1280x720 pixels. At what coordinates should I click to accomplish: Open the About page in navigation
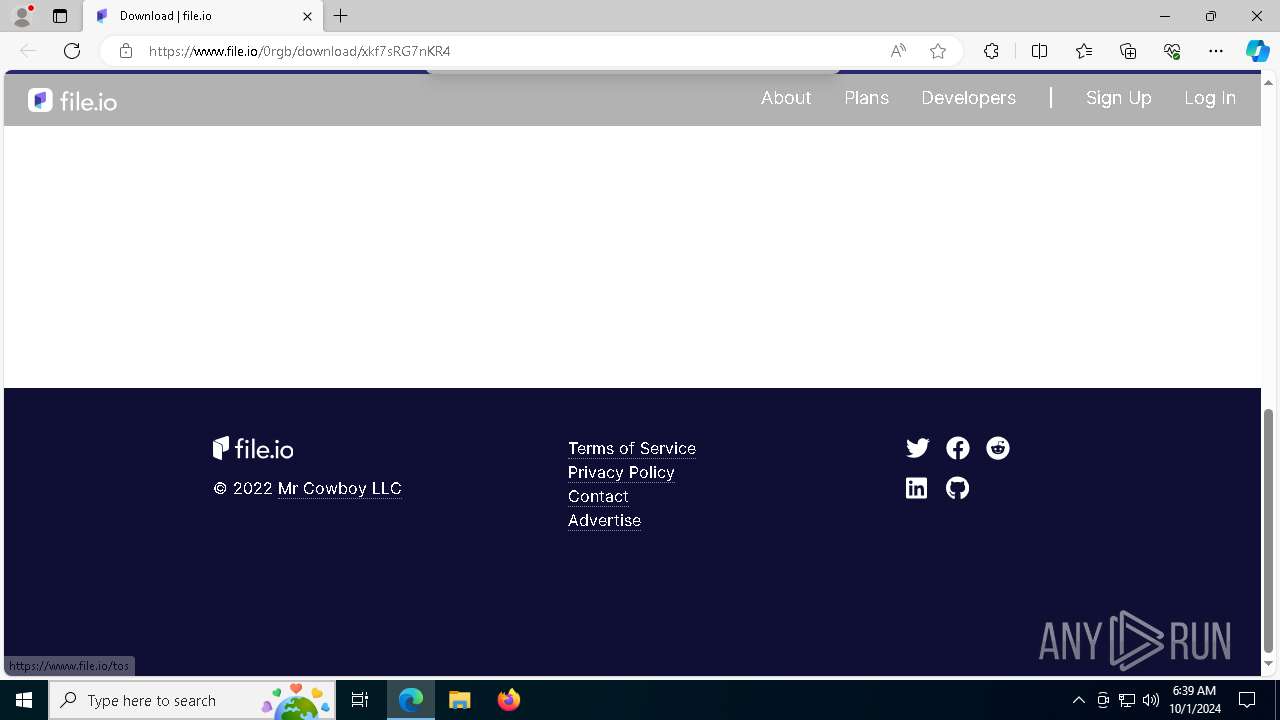pos(786,98)
